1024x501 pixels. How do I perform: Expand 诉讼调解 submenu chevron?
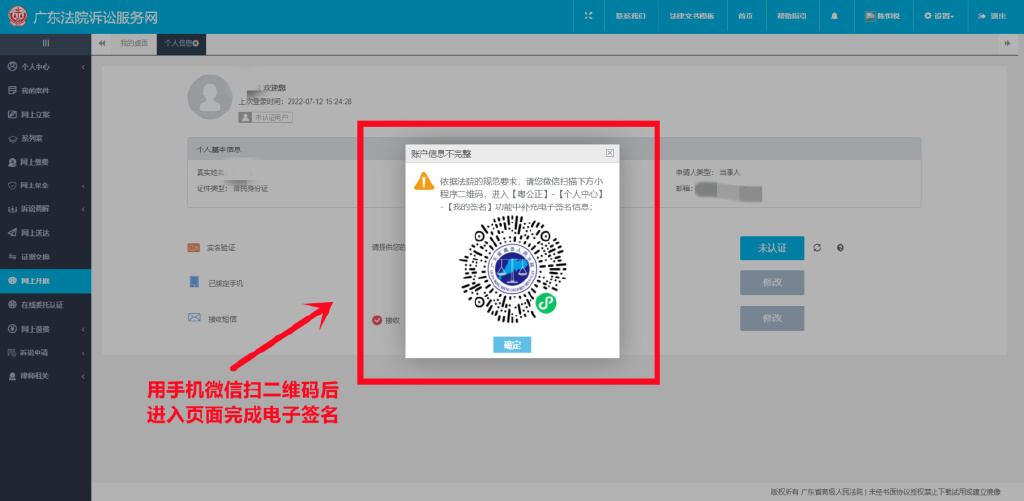(x=83, y=210)
